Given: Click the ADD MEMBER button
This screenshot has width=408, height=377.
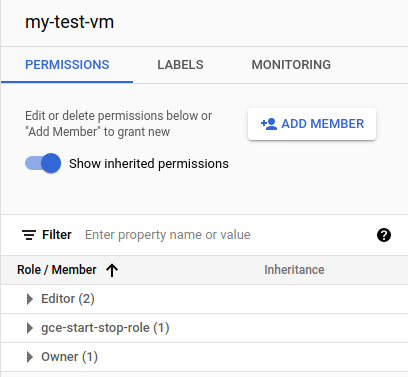Looking at the screenshot, I should point(312,124).
